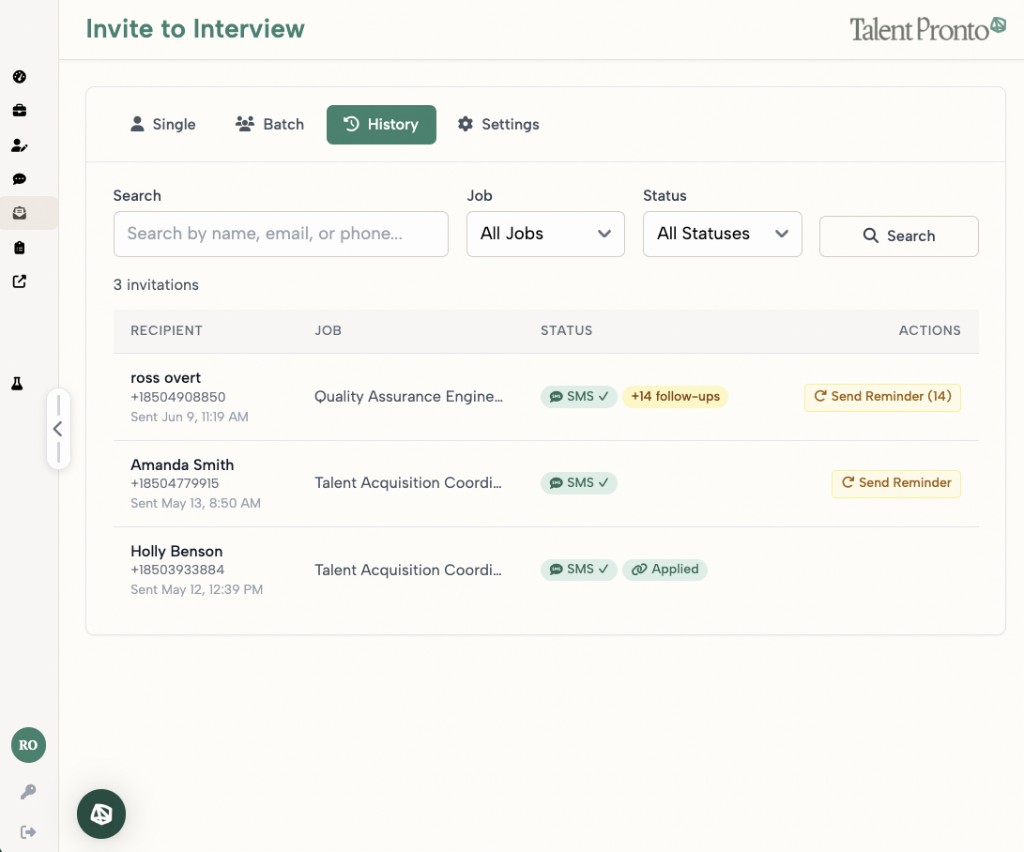This screenshot has height=852, width=1024.
Task: Click Holly Benson's Talent Acquisition Coordi... job
Action: tap(408, 570)
